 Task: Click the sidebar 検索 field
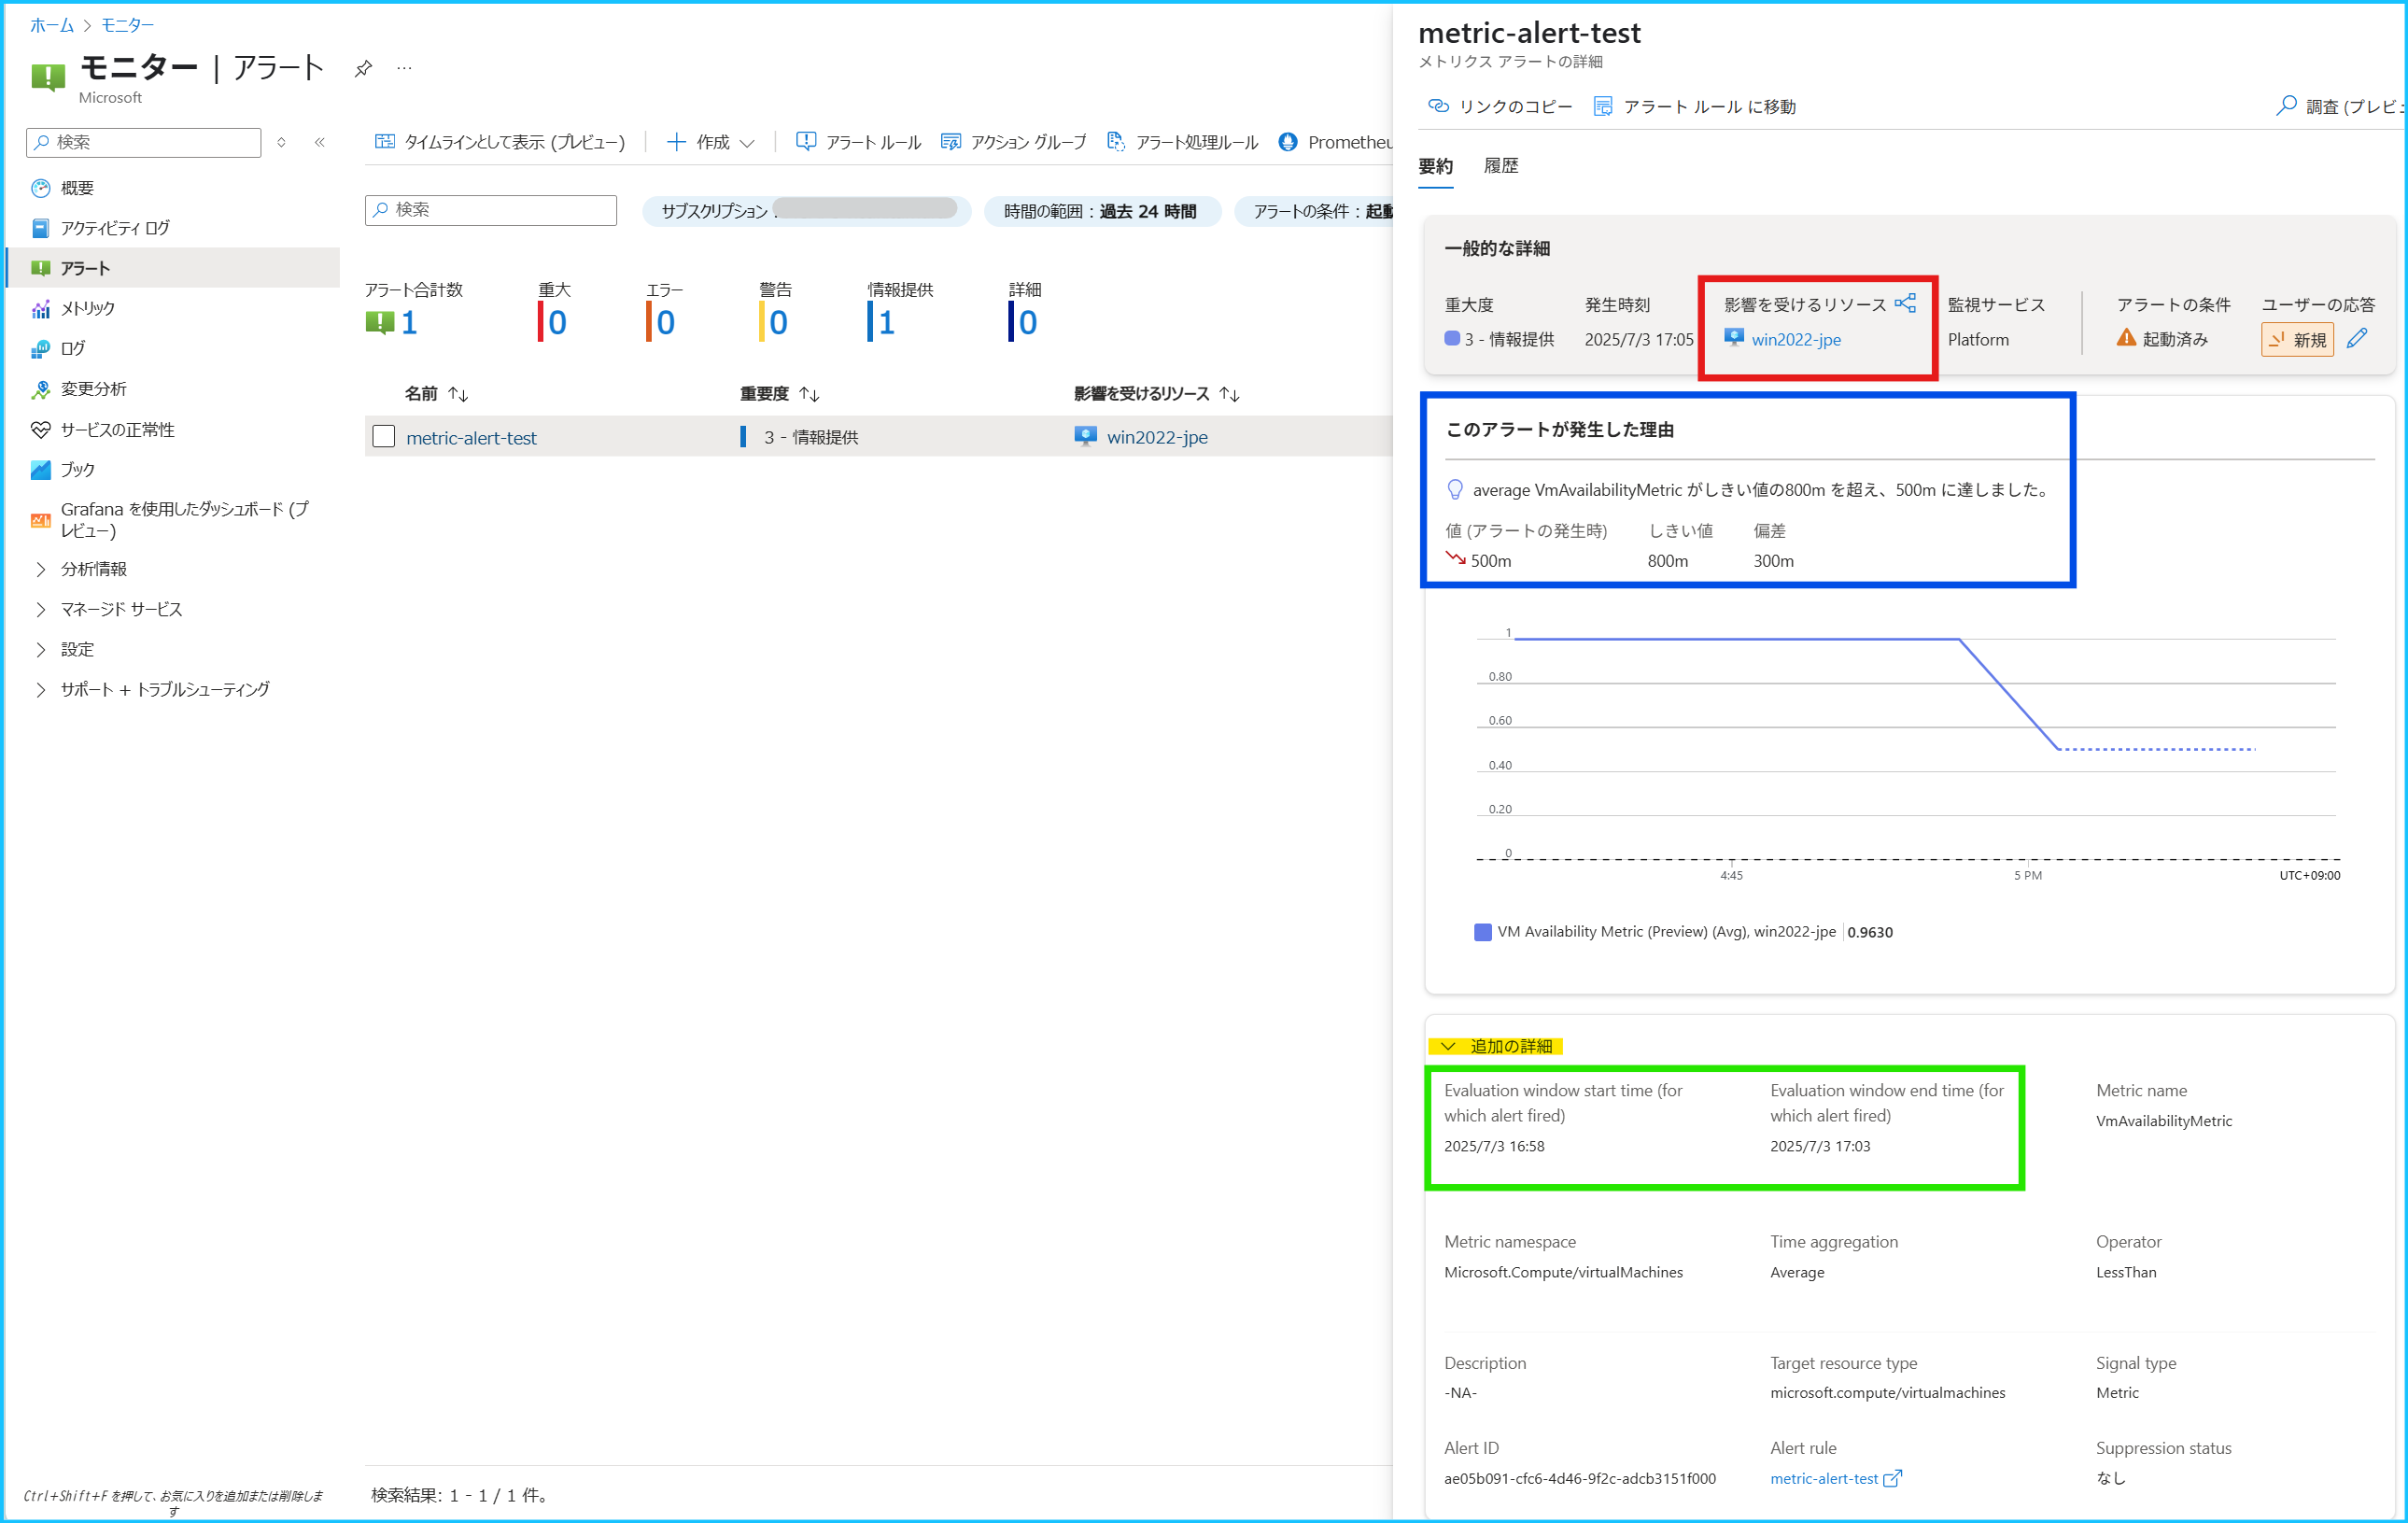[144, 142]
